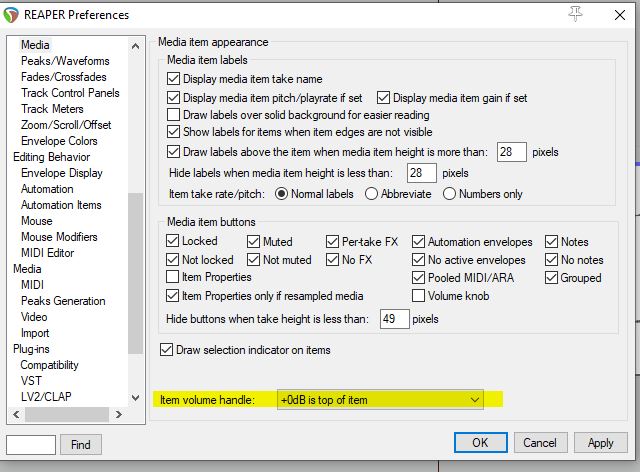The height and width of the screenshot is (472, 640).
Task: Open Envelope Display preferences page
Action: pos(62,173)
